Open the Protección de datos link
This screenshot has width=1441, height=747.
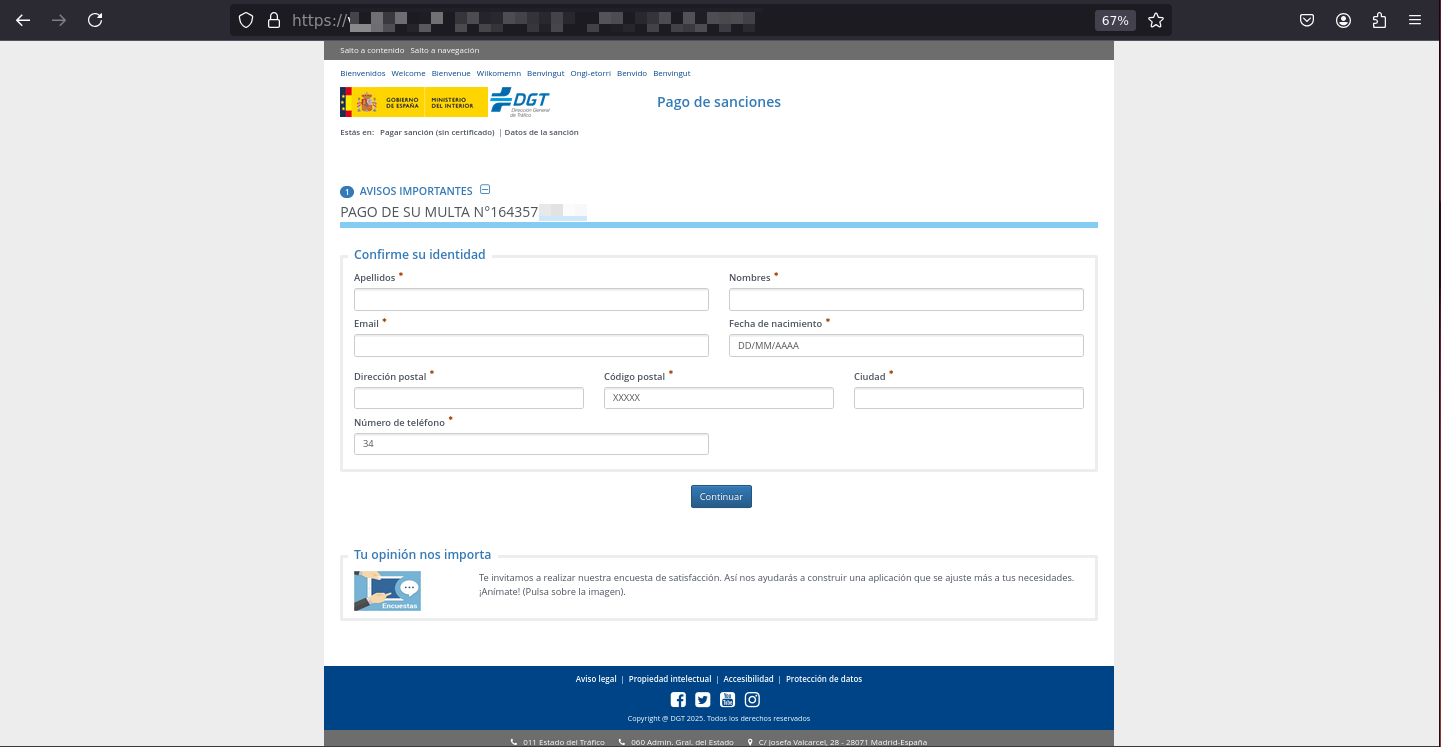coord(824,679)
